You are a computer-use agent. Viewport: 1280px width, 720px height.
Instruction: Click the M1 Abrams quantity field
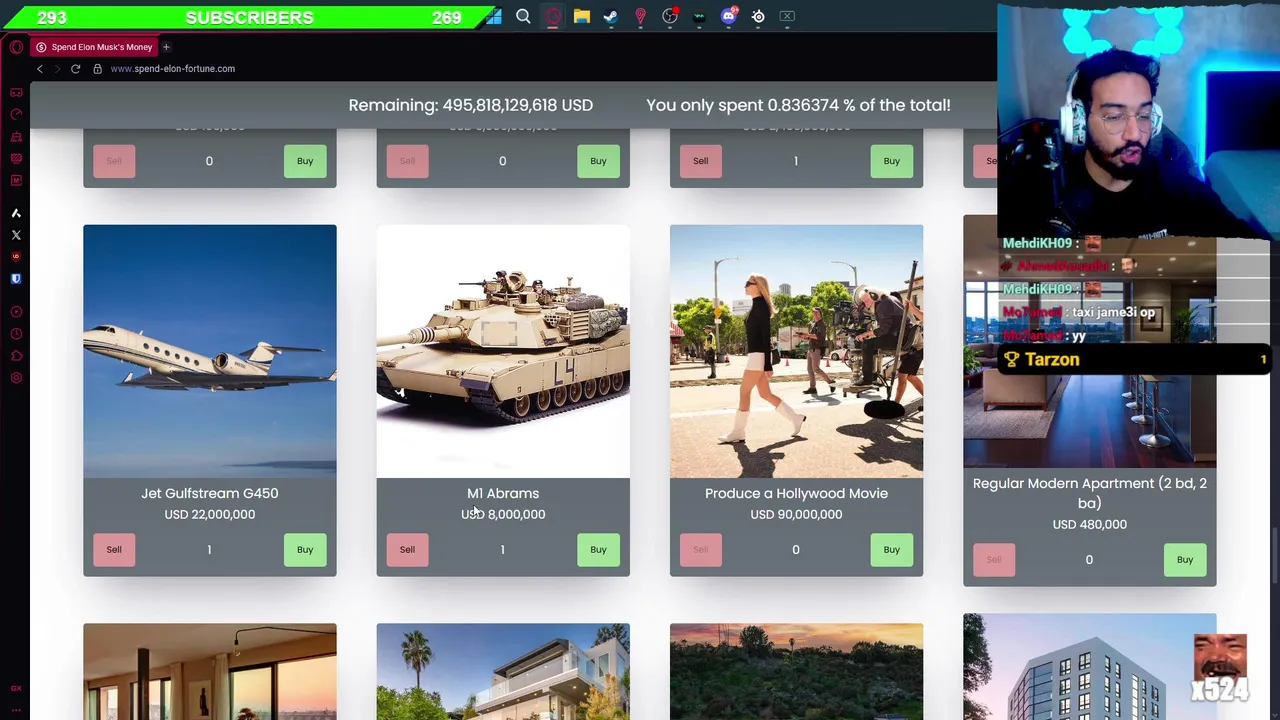(x=502, y=549)
